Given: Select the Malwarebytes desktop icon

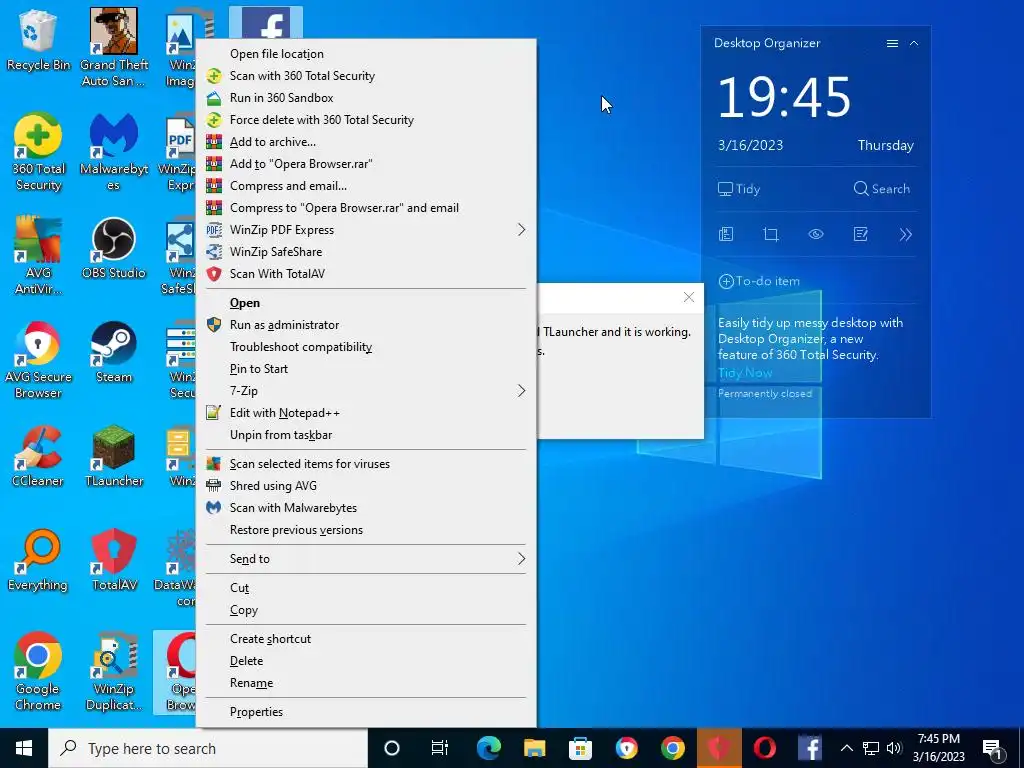Looking at the screenshot, I should [114, 152].
